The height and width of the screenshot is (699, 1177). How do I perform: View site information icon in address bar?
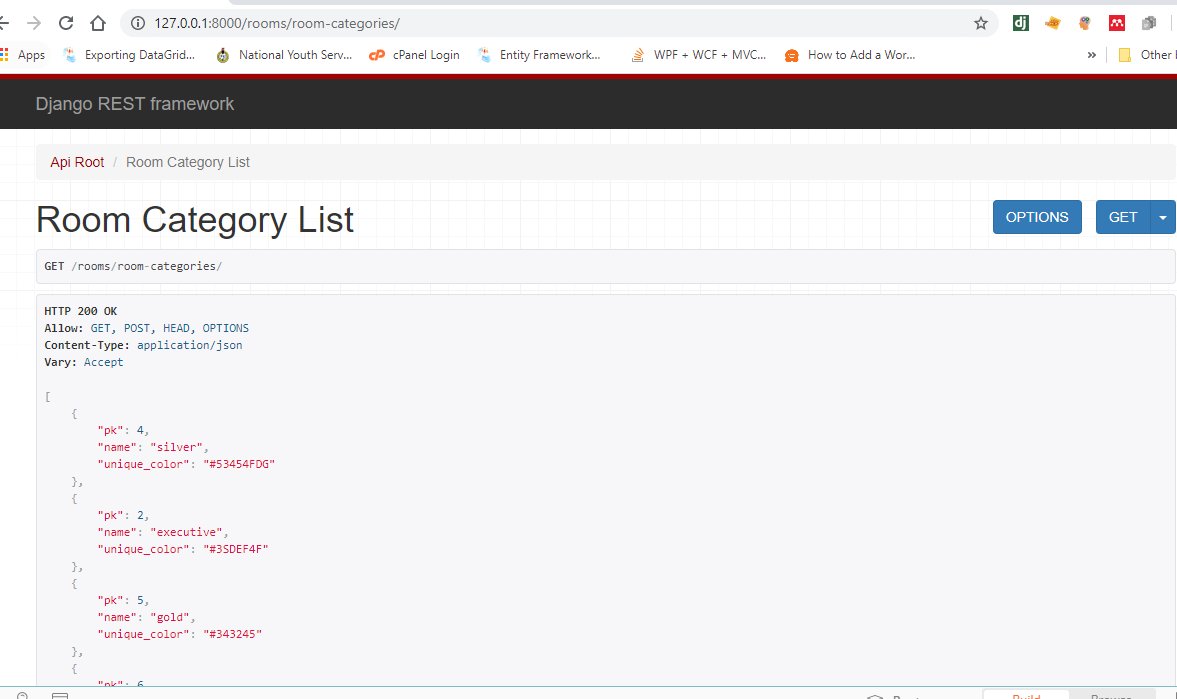point(137,23)
